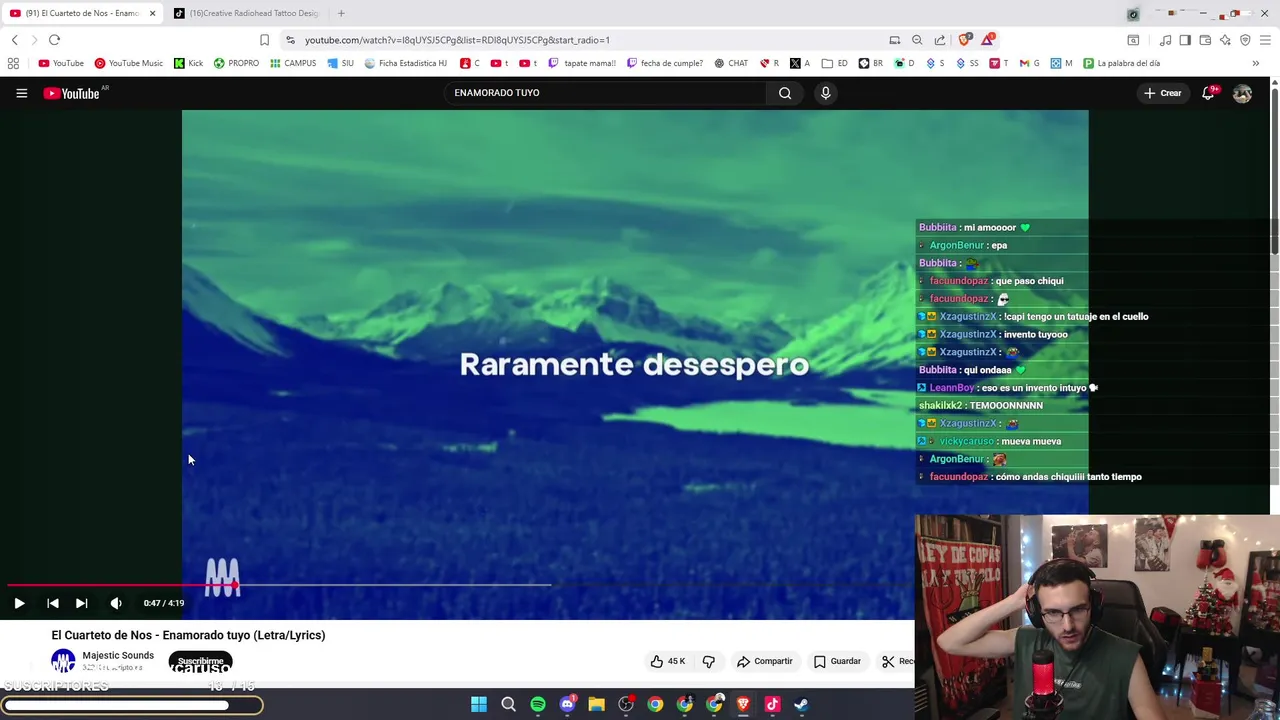
Task: Open Spotify from the taskbar
Action: point(538,704)
